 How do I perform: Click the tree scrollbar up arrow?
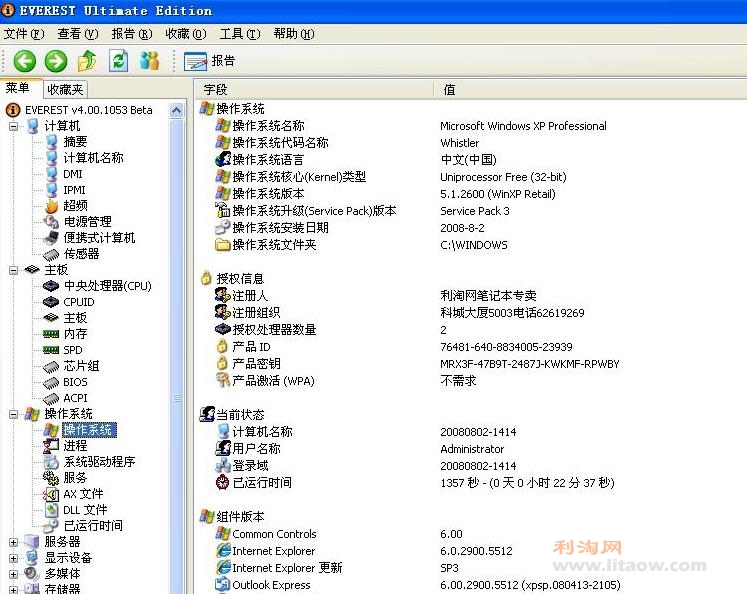pyautogui.click(x=176, y=111)
